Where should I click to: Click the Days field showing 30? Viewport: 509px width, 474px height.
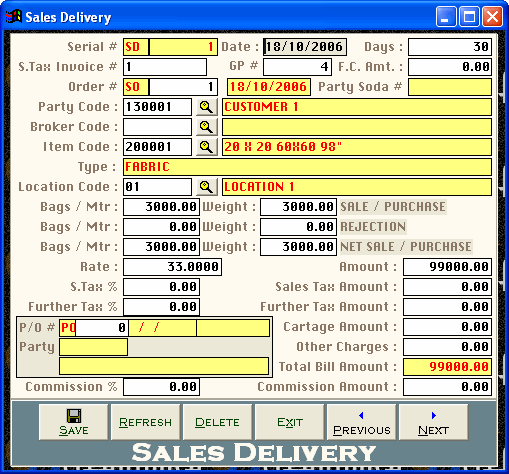(x=450, y=47)
